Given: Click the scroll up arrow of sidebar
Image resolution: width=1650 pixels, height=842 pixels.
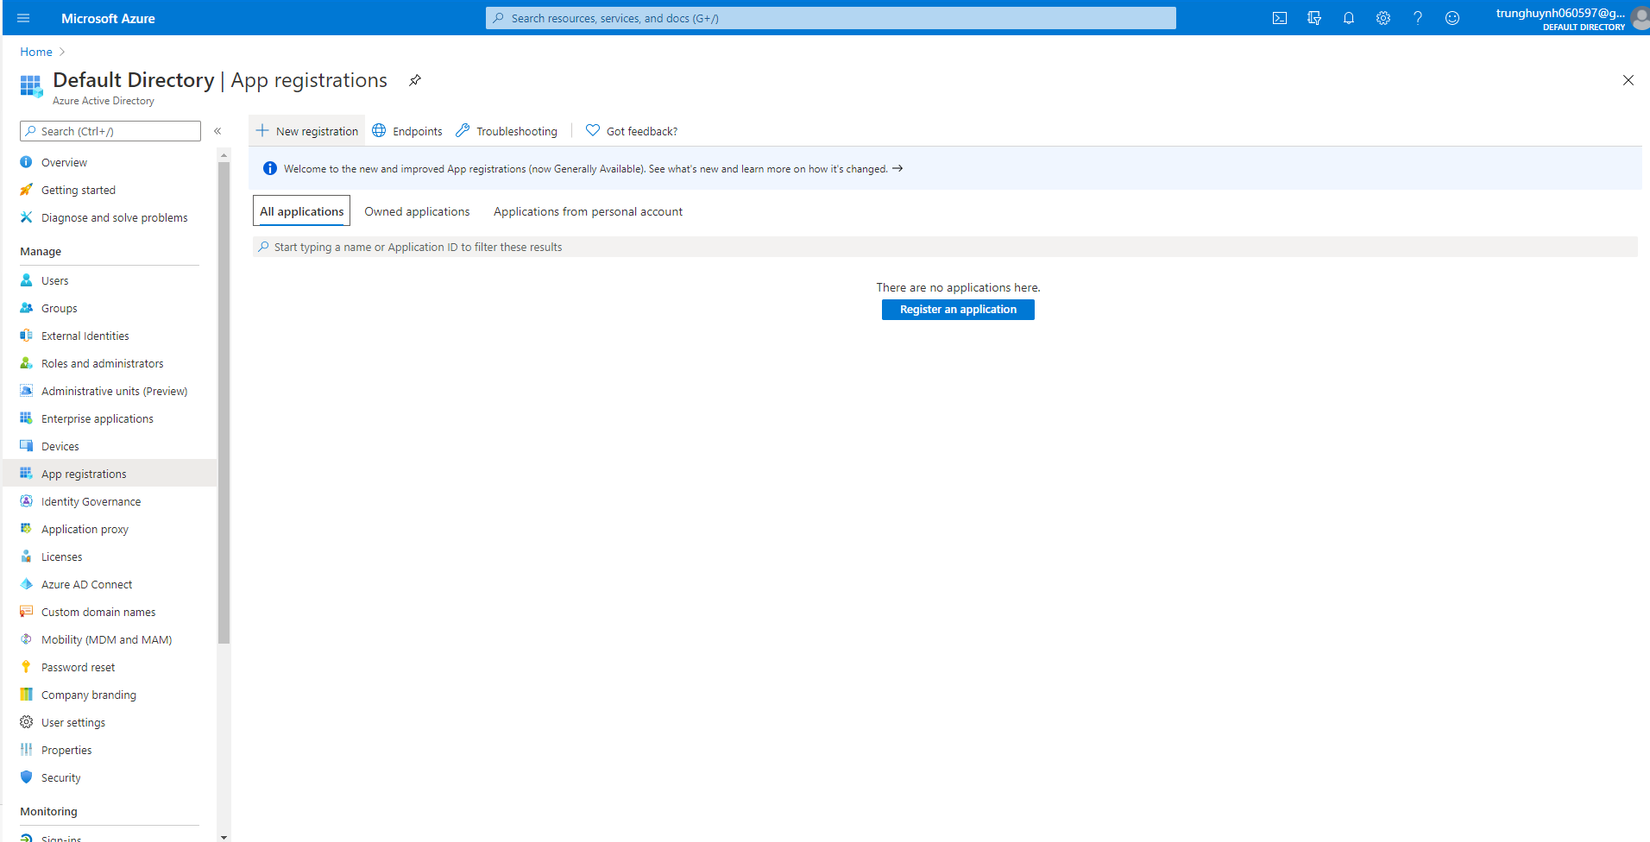Looking at the screenshot, I should coord(224,155).
